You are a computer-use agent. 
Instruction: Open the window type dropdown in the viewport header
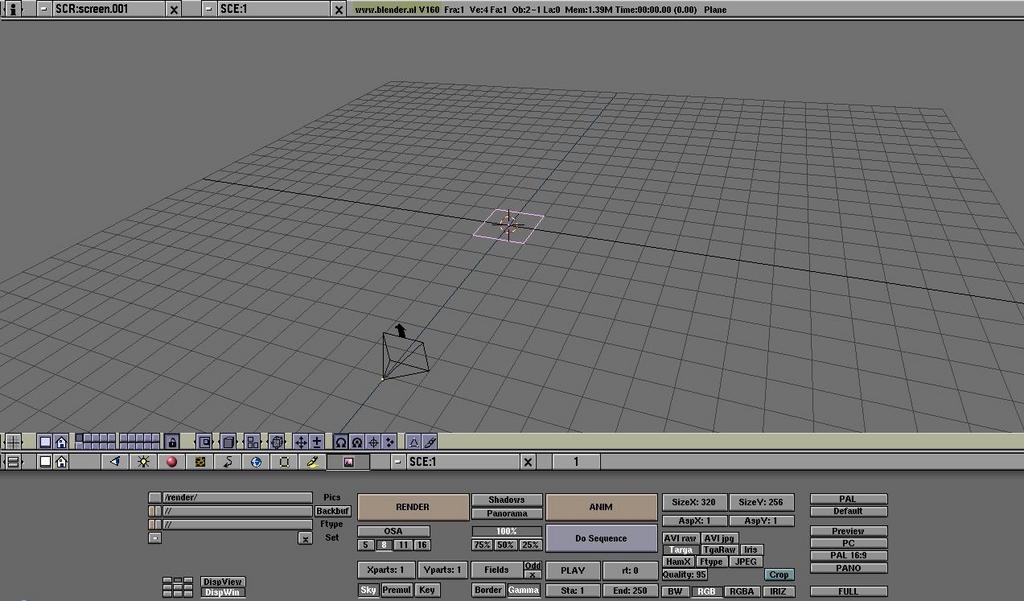[13, 441]
